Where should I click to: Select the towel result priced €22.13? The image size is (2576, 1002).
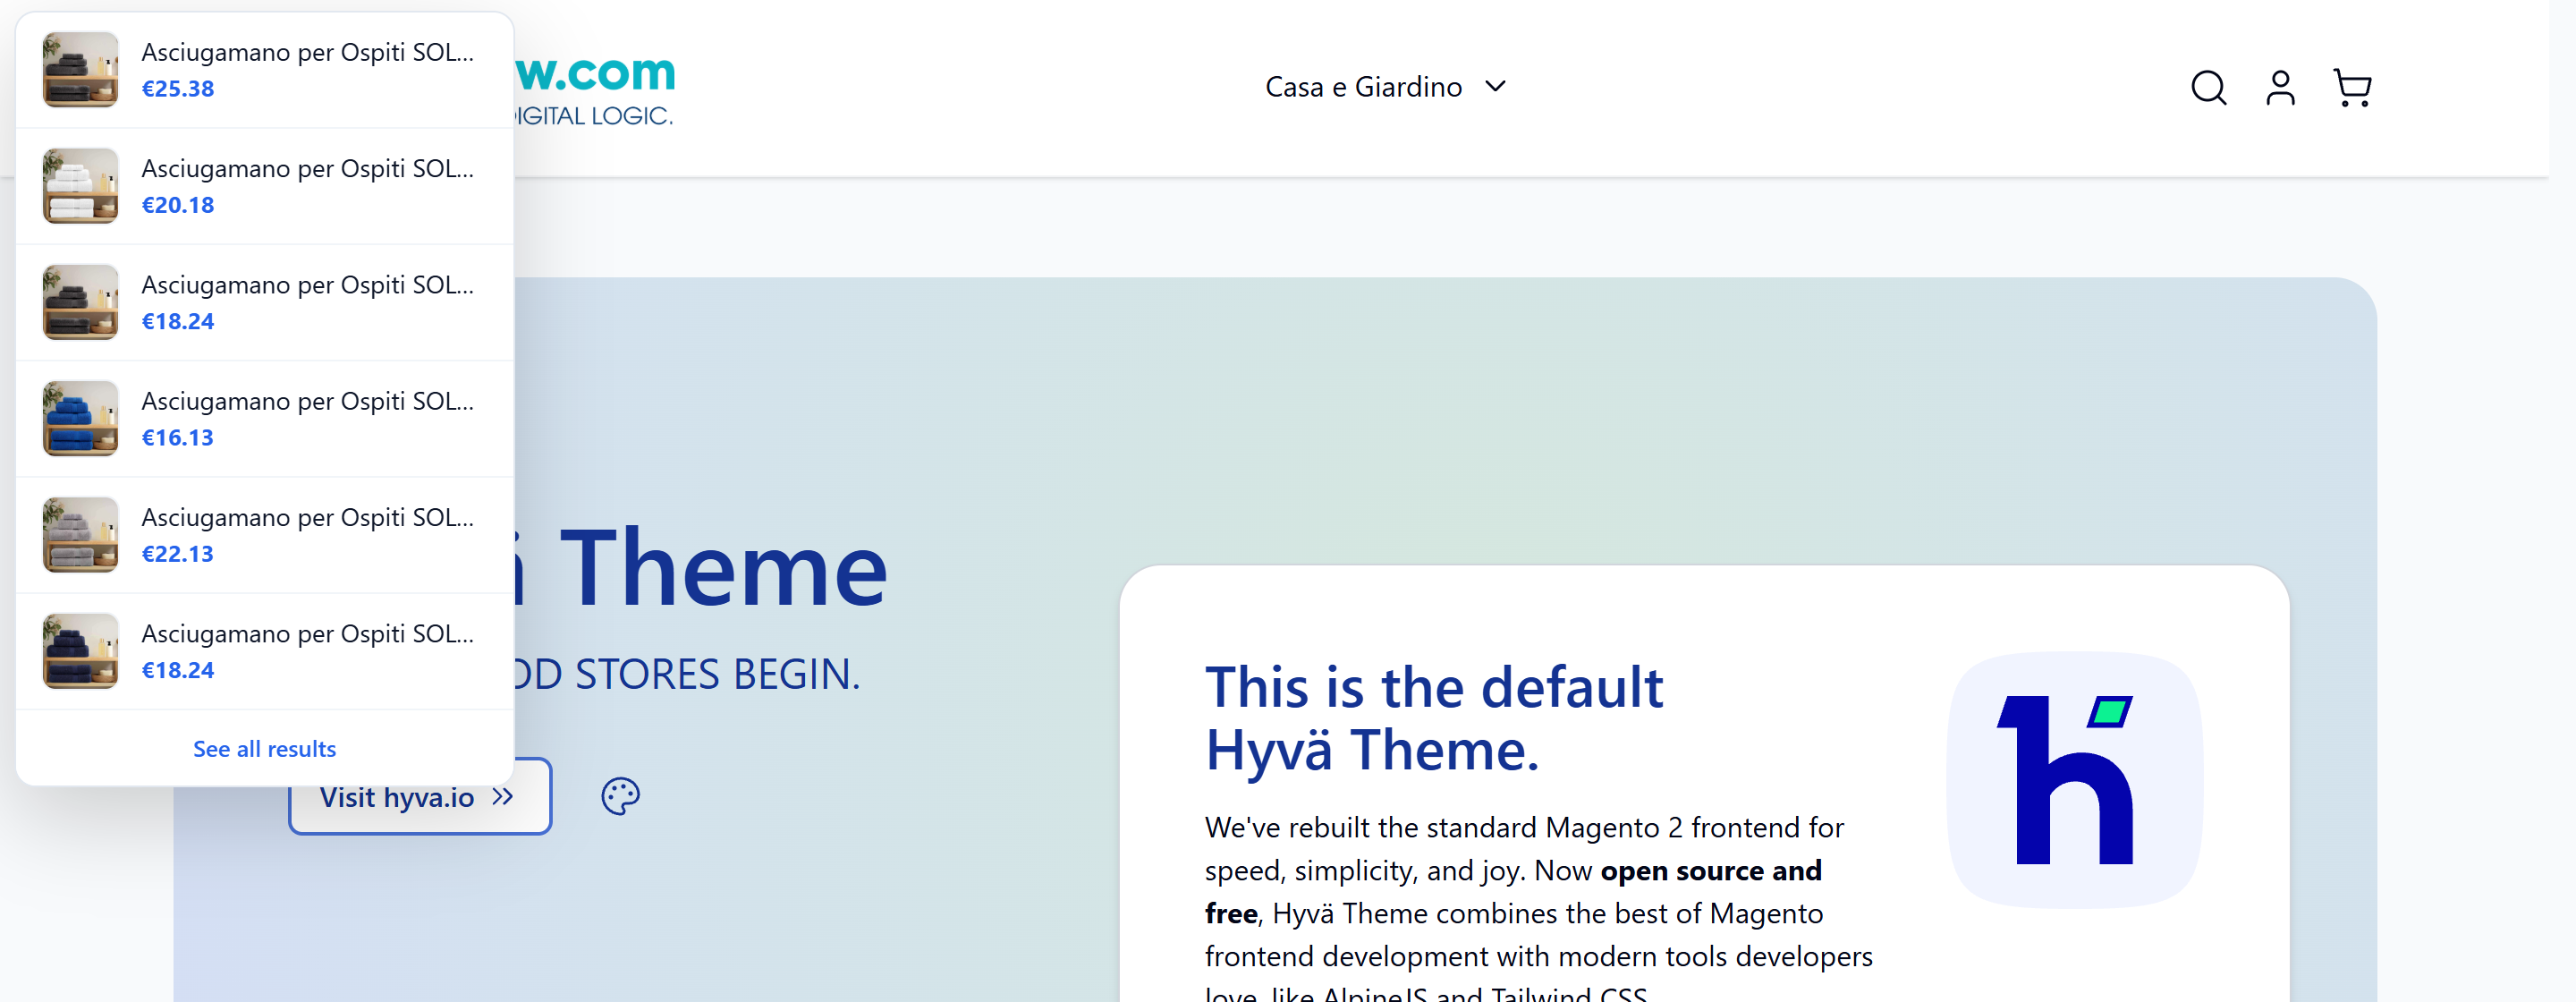pos(265,535)
